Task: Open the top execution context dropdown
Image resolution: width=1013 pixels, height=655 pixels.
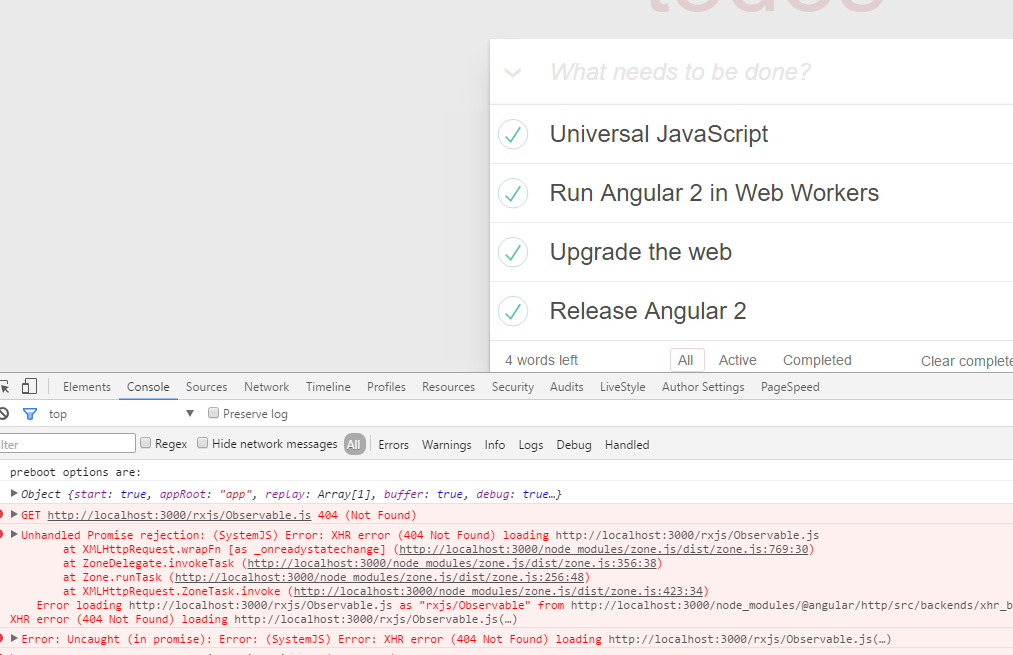Action: tap(121, 413)
